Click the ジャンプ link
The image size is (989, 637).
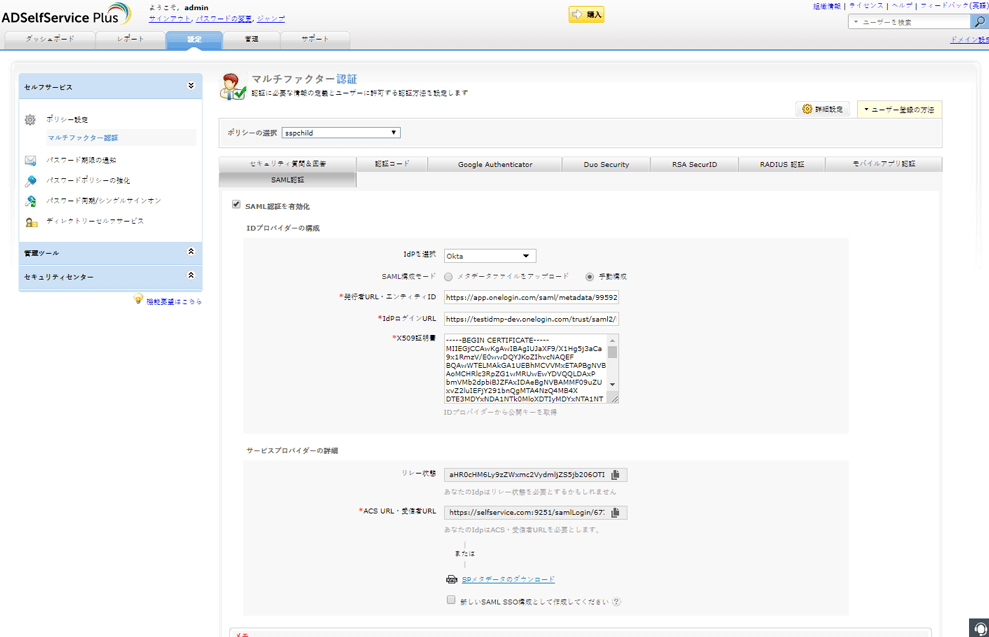coord(271,19)
